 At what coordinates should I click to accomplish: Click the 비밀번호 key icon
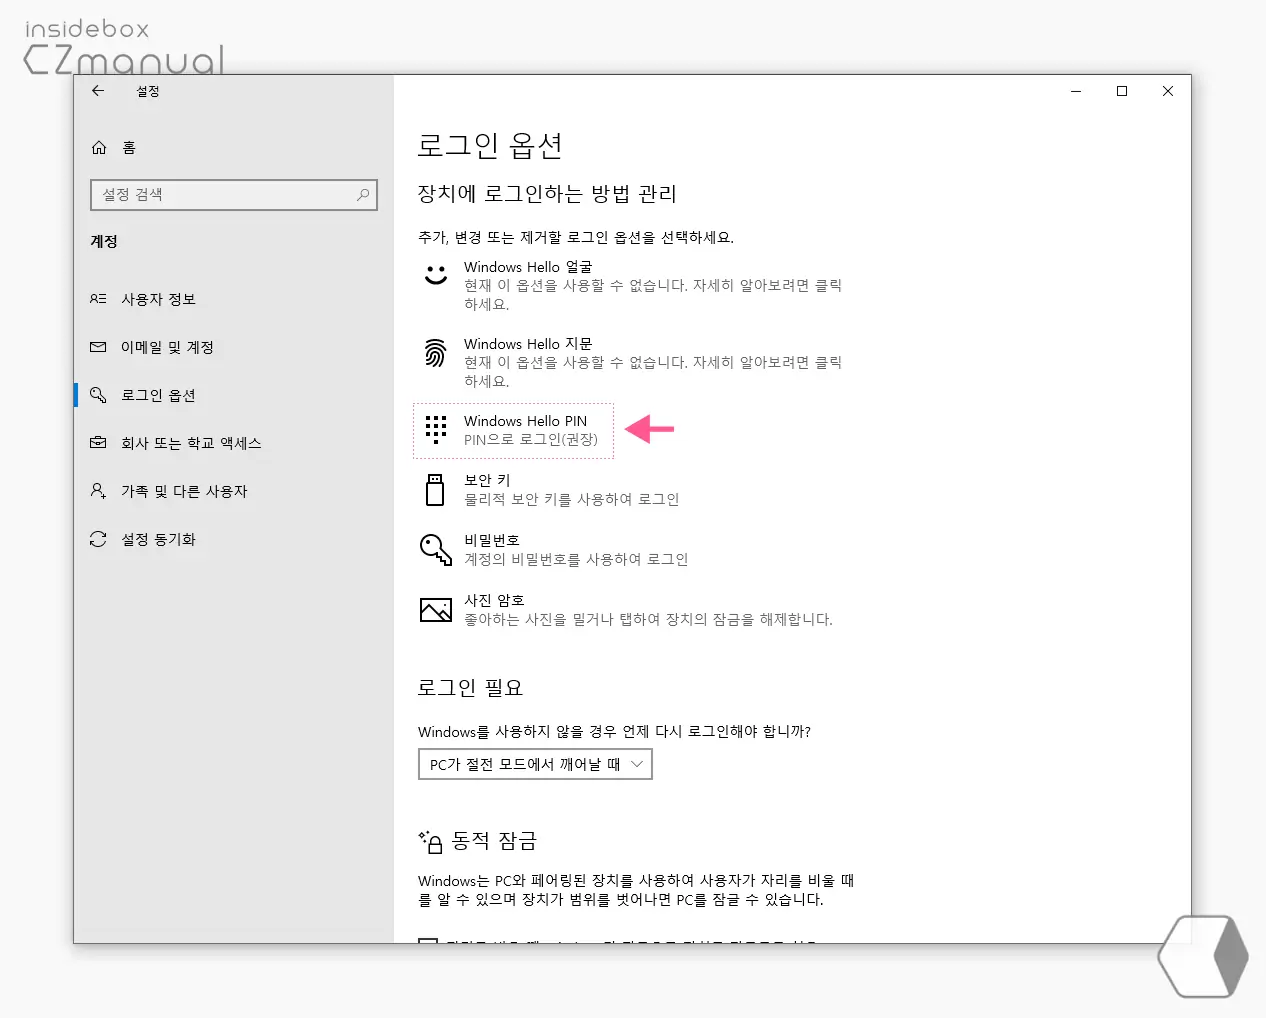[435, 549]
